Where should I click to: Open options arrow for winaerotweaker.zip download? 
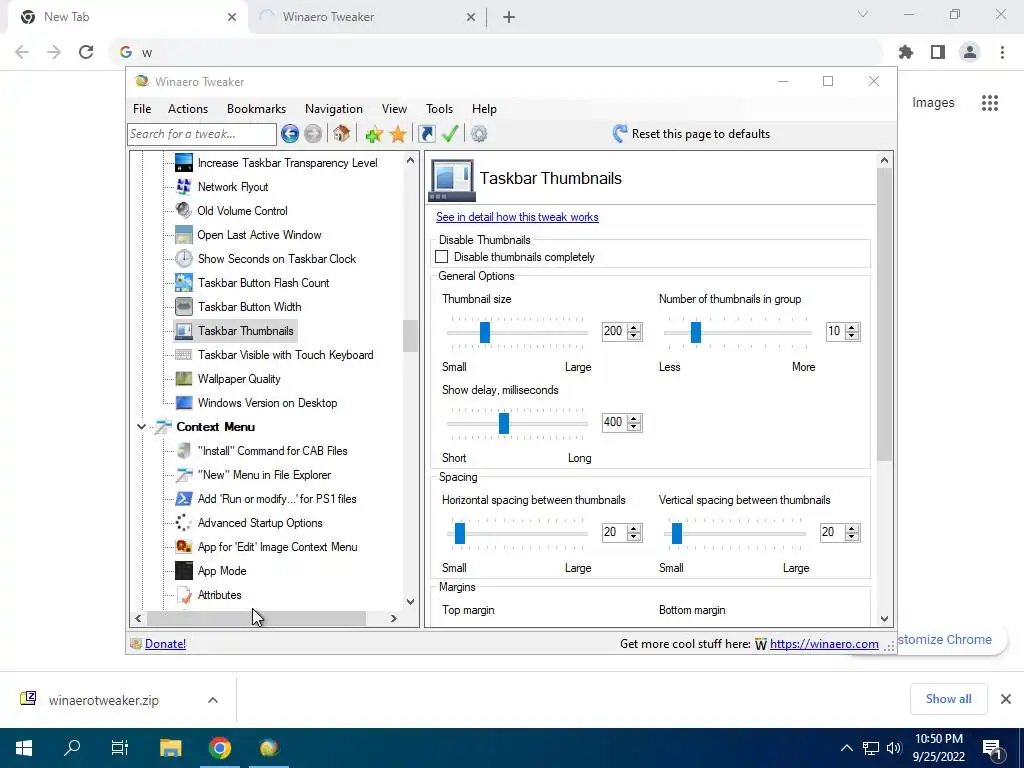213,700
